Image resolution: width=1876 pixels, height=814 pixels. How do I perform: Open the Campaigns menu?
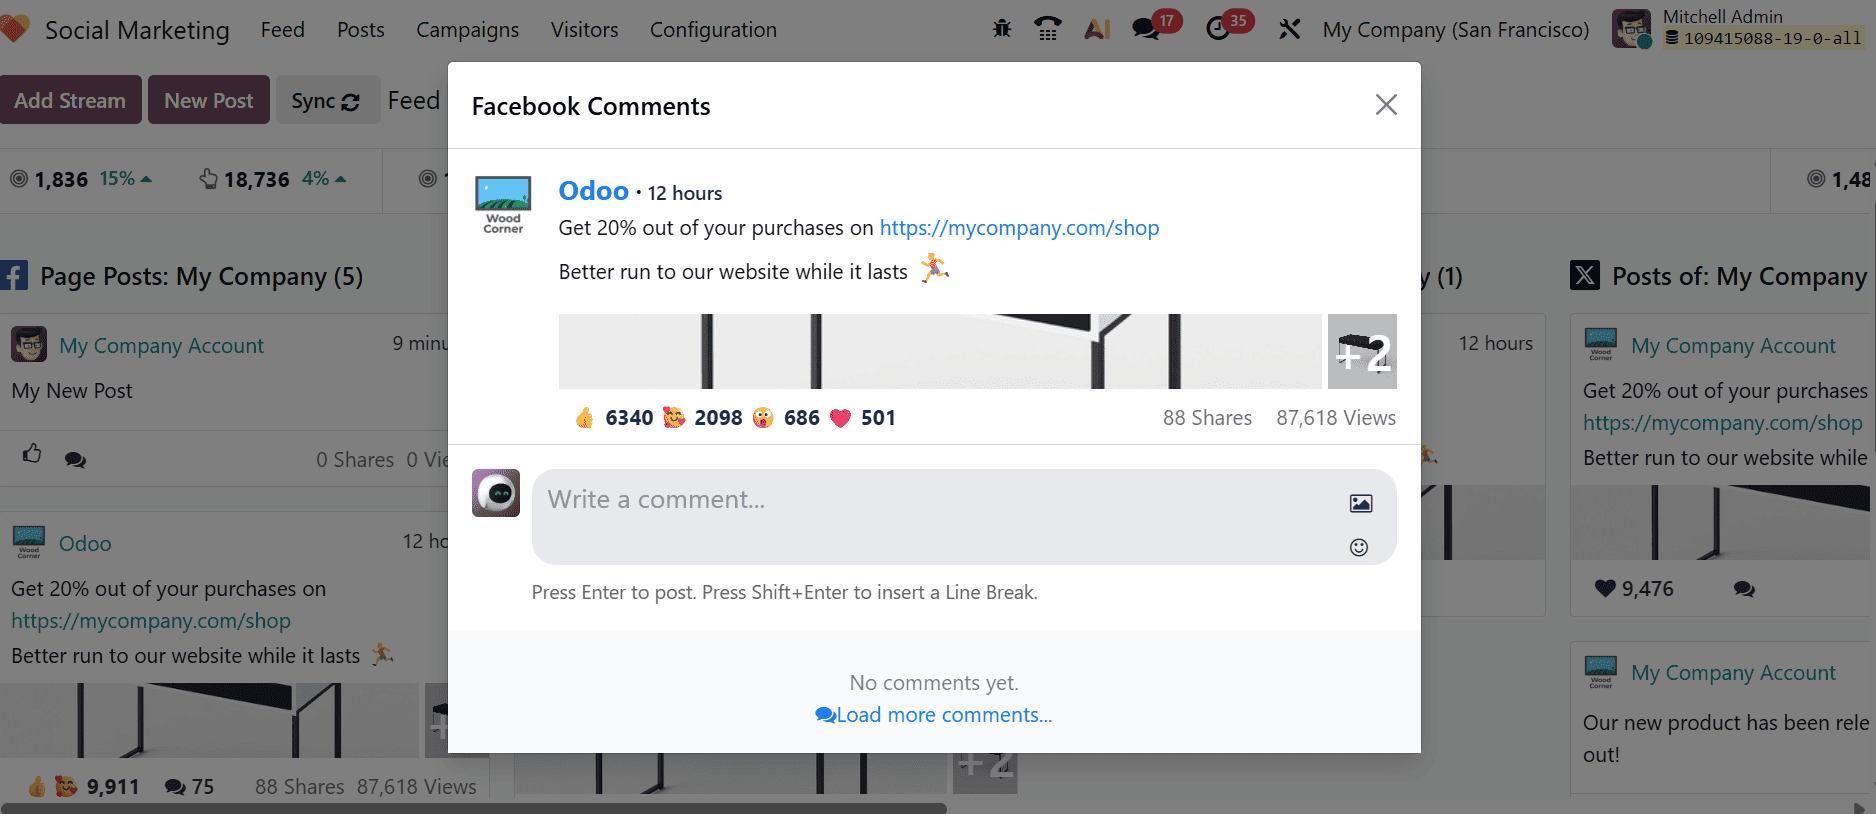(467, 30)
